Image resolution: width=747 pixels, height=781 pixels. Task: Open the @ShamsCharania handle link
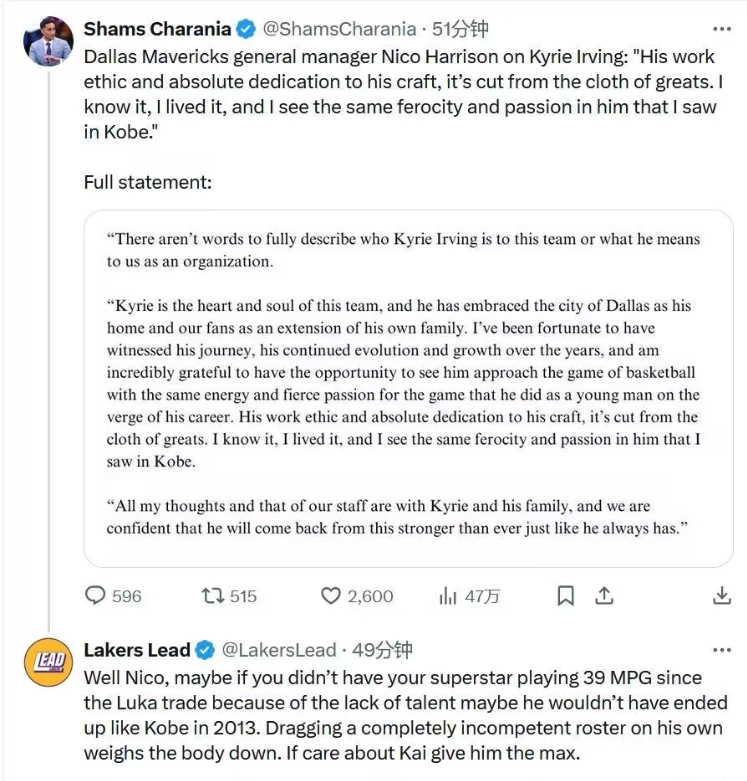click(340, 29)
